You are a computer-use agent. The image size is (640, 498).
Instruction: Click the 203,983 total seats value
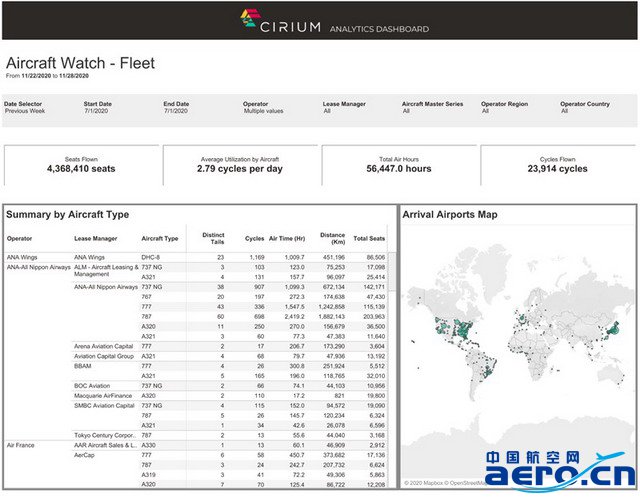click(x=374, y=316)
